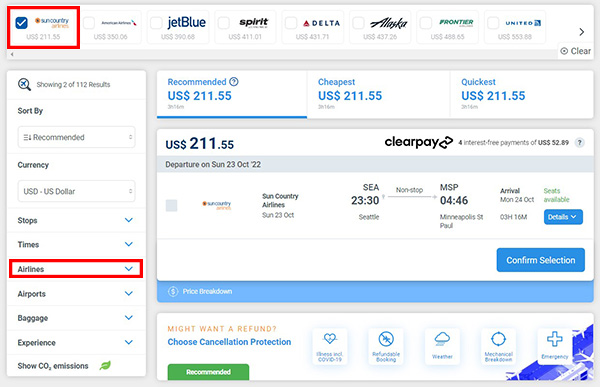Uncheck the Sun Country Airlines checkbox
This screenshot has width=600, height=387.
(21, 23)
